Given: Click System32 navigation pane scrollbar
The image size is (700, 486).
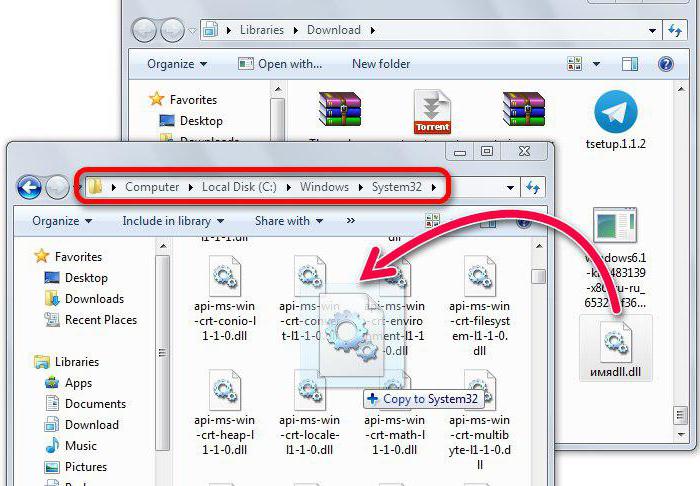Looking at the screenshot, I should pos(163,353).
